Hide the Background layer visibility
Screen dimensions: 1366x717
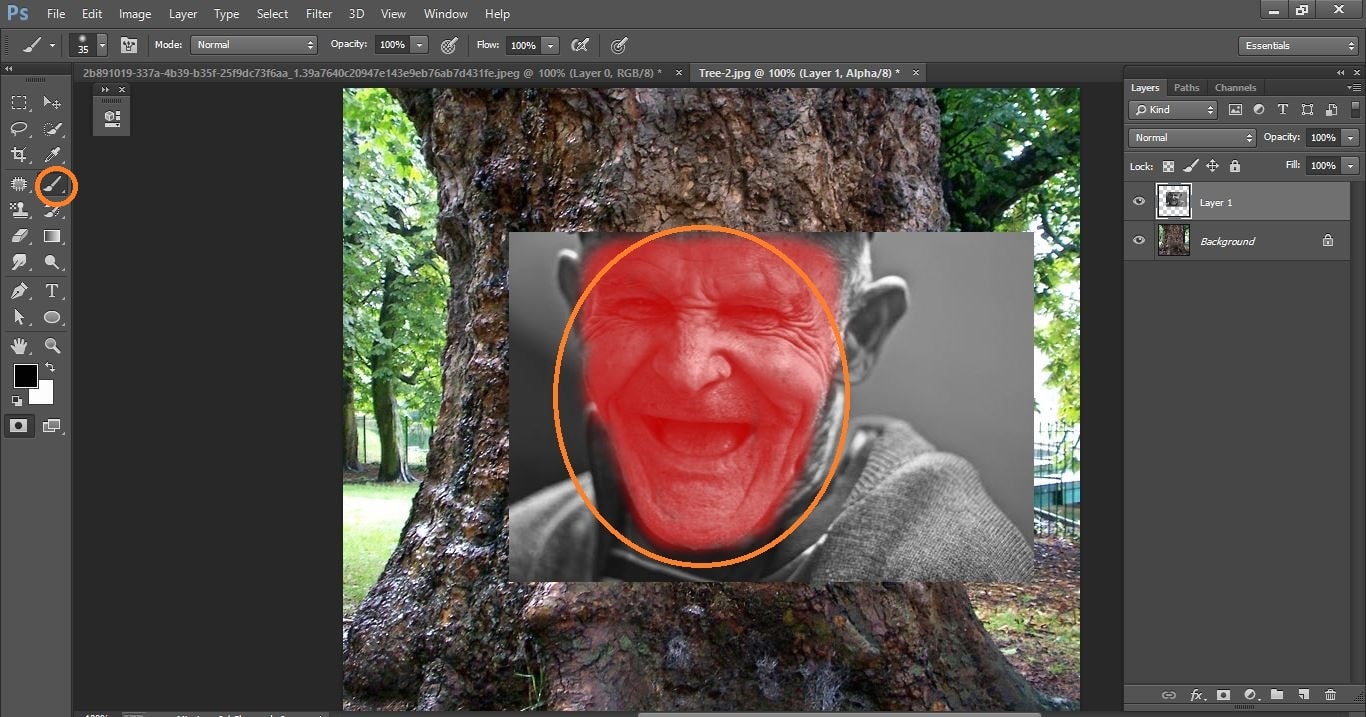click(1138, 240)
